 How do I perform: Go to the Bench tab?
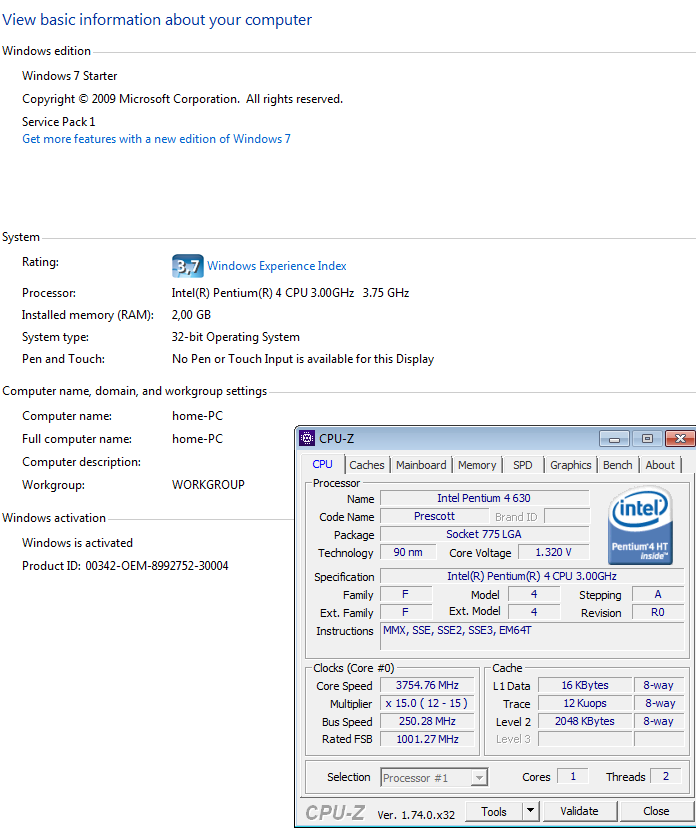click(x=617, y=465)
